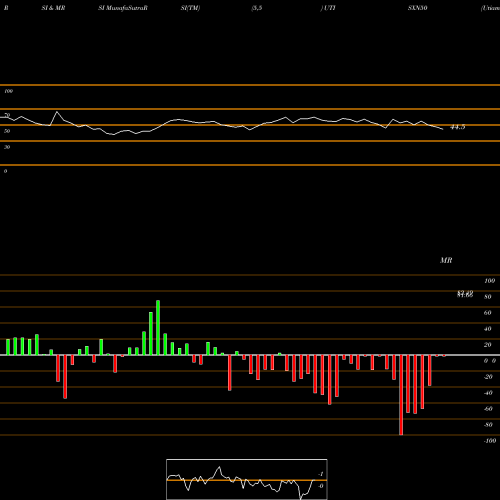The height and width of the screenshot is (500, 500).
Task: Click the -20 label on MR axis
Action: [488, 377]
